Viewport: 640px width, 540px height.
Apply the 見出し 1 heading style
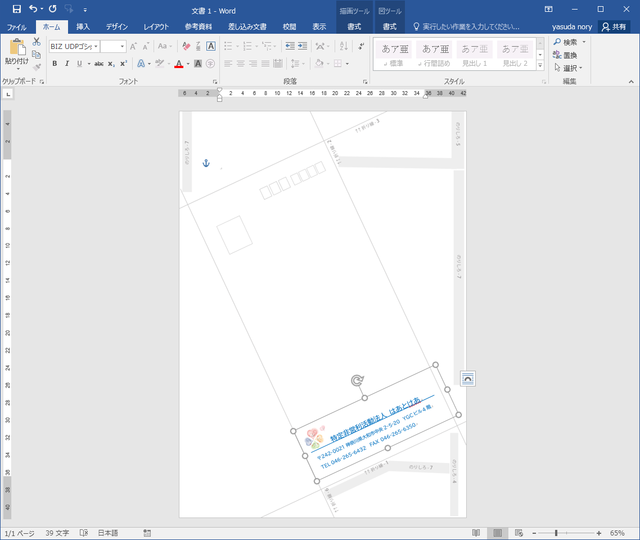click(x=475, y=53)
